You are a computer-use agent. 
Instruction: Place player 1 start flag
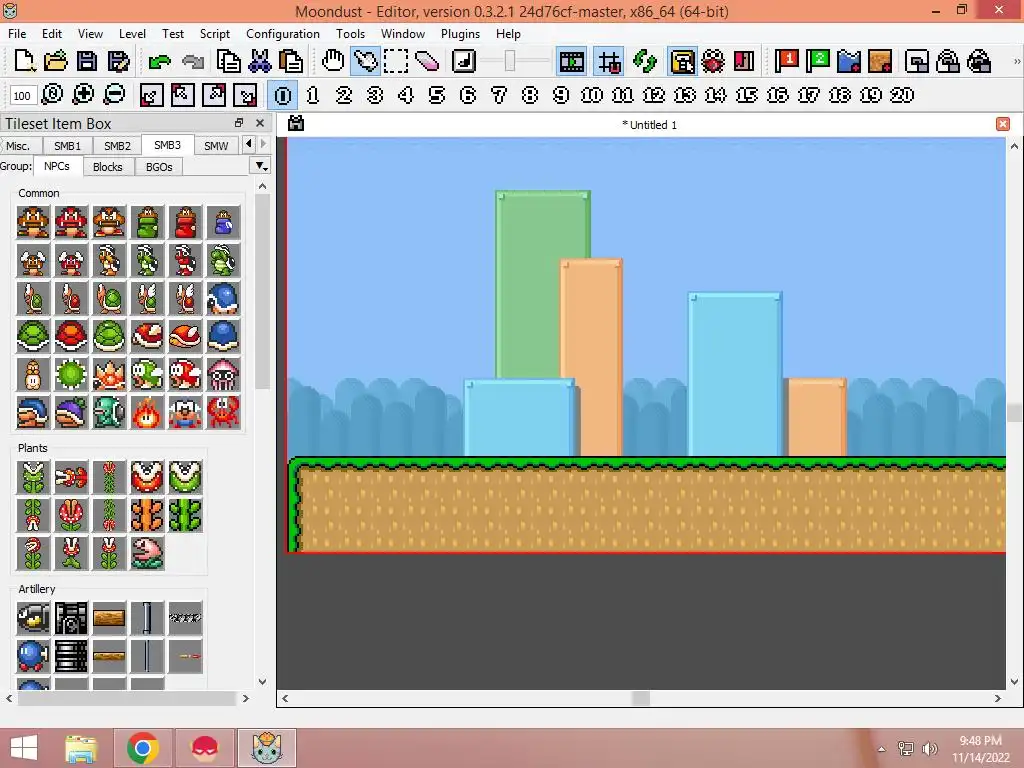pyautogui.click(x=787, y=61)
